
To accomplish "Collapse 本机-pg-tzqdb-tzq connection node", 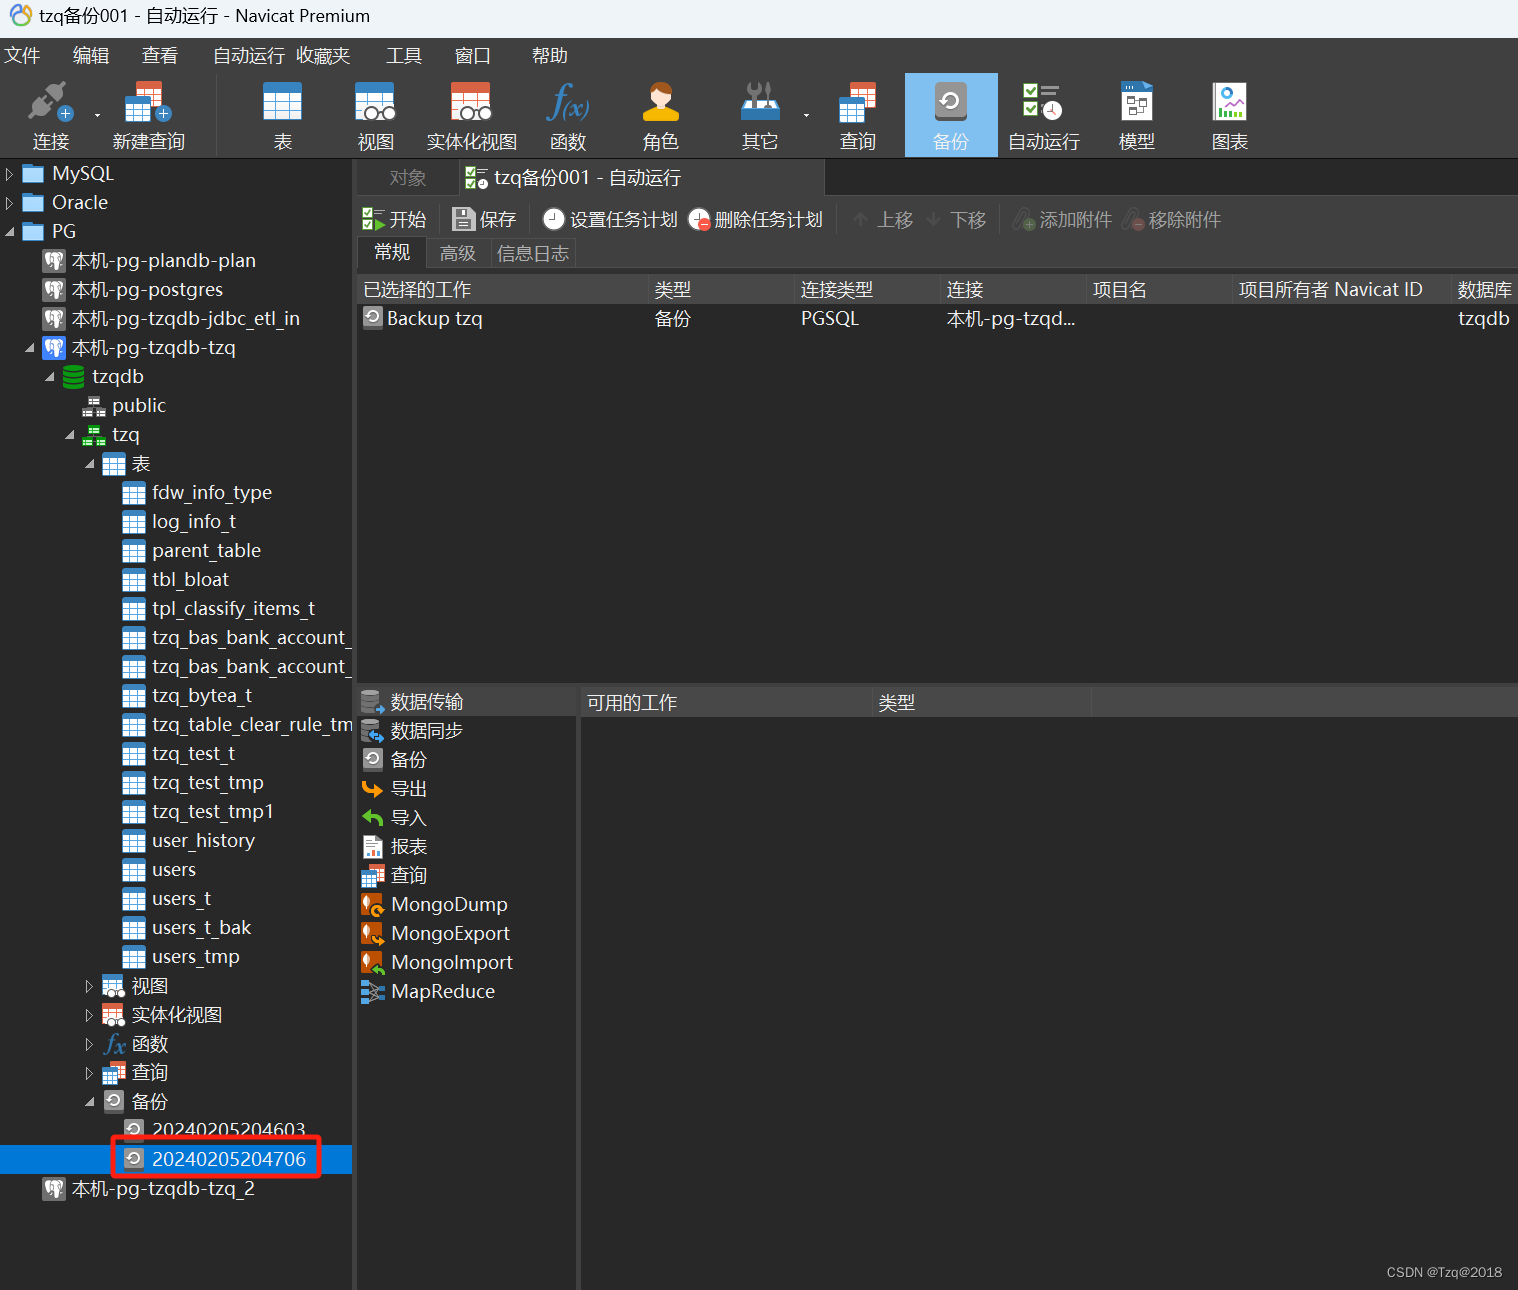I will tap(29, 348).
